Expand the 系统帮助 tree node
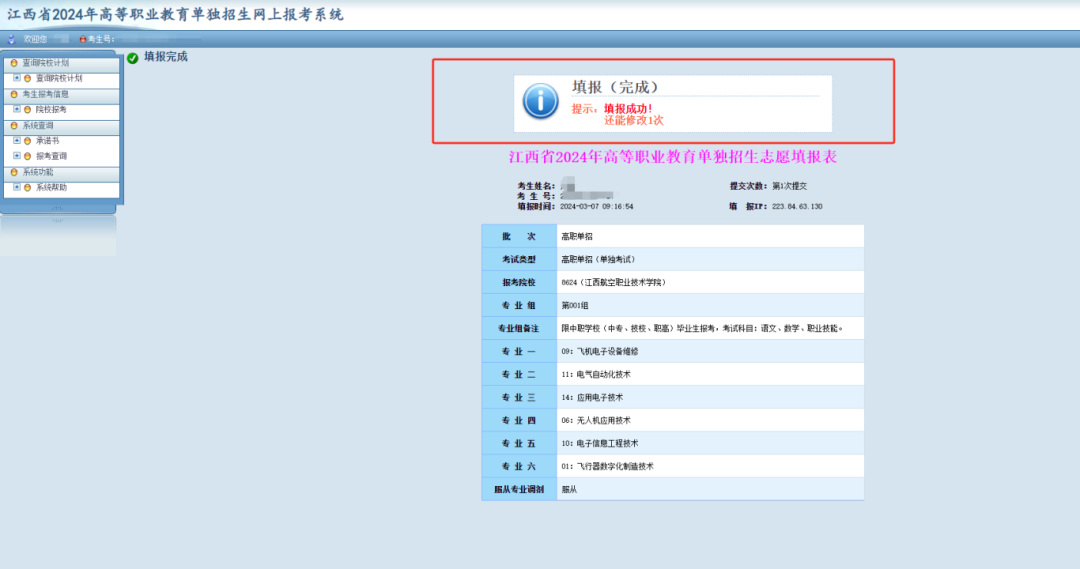The image size is (1080, 569). click(16, 188)
